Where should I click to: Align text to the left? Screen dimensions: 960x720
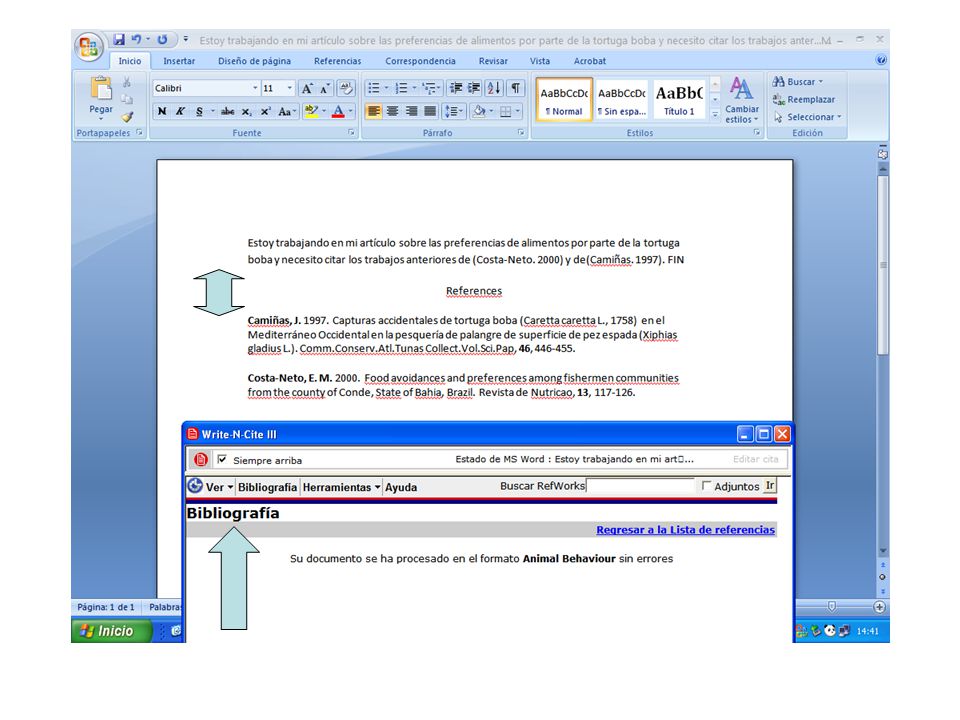pyautogui.click(x=373, y=111)
